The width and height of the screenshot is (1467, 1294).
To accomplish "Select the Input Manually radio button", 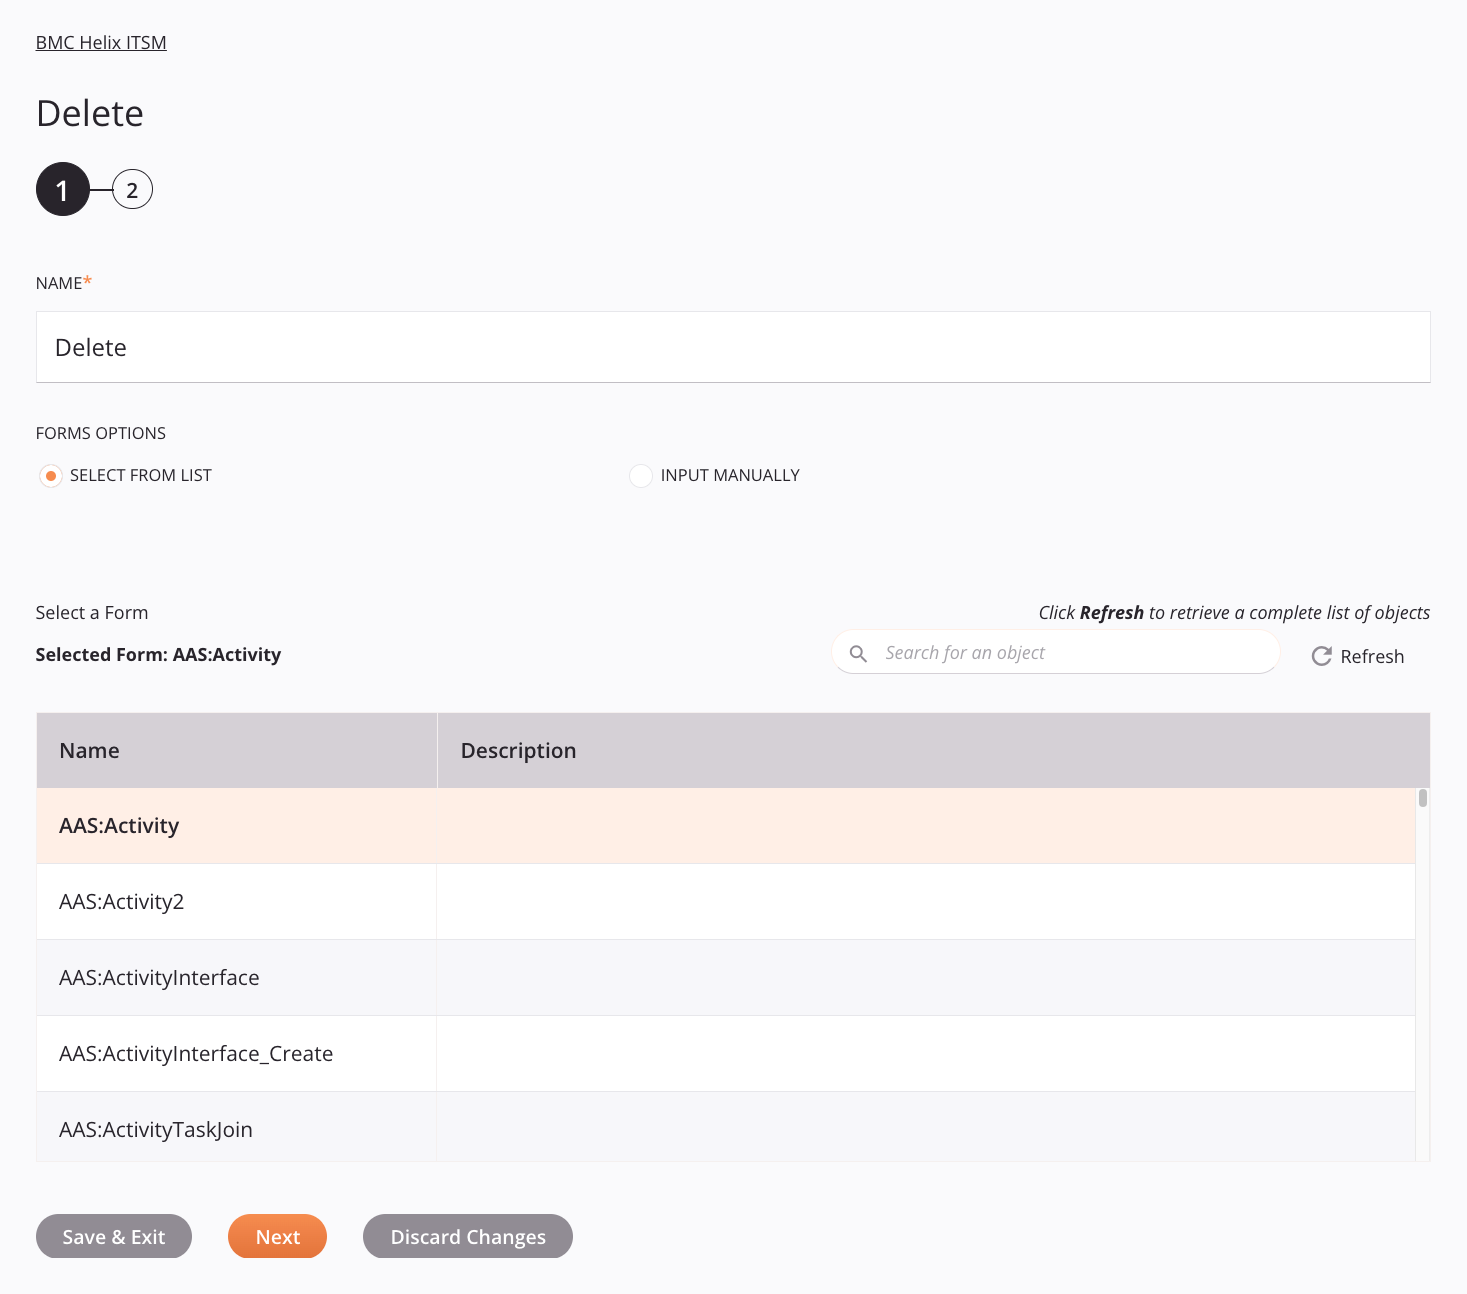I will coord(640,476).
